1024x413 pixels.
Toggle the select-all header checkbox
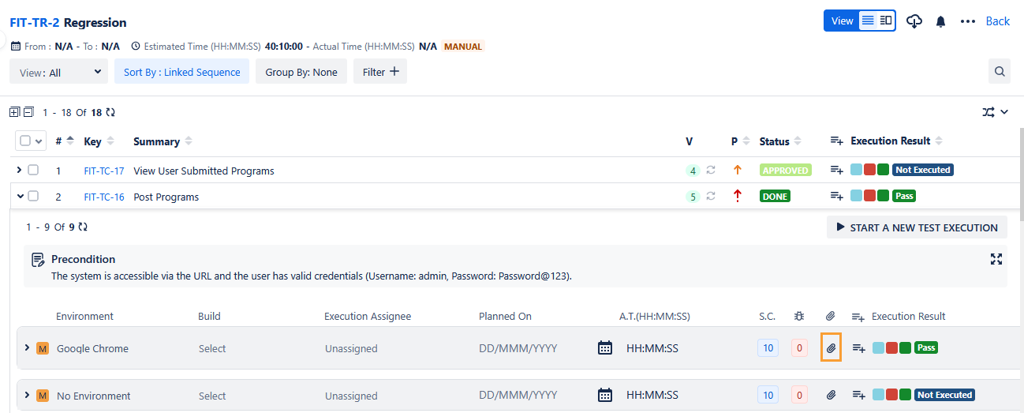25,141
